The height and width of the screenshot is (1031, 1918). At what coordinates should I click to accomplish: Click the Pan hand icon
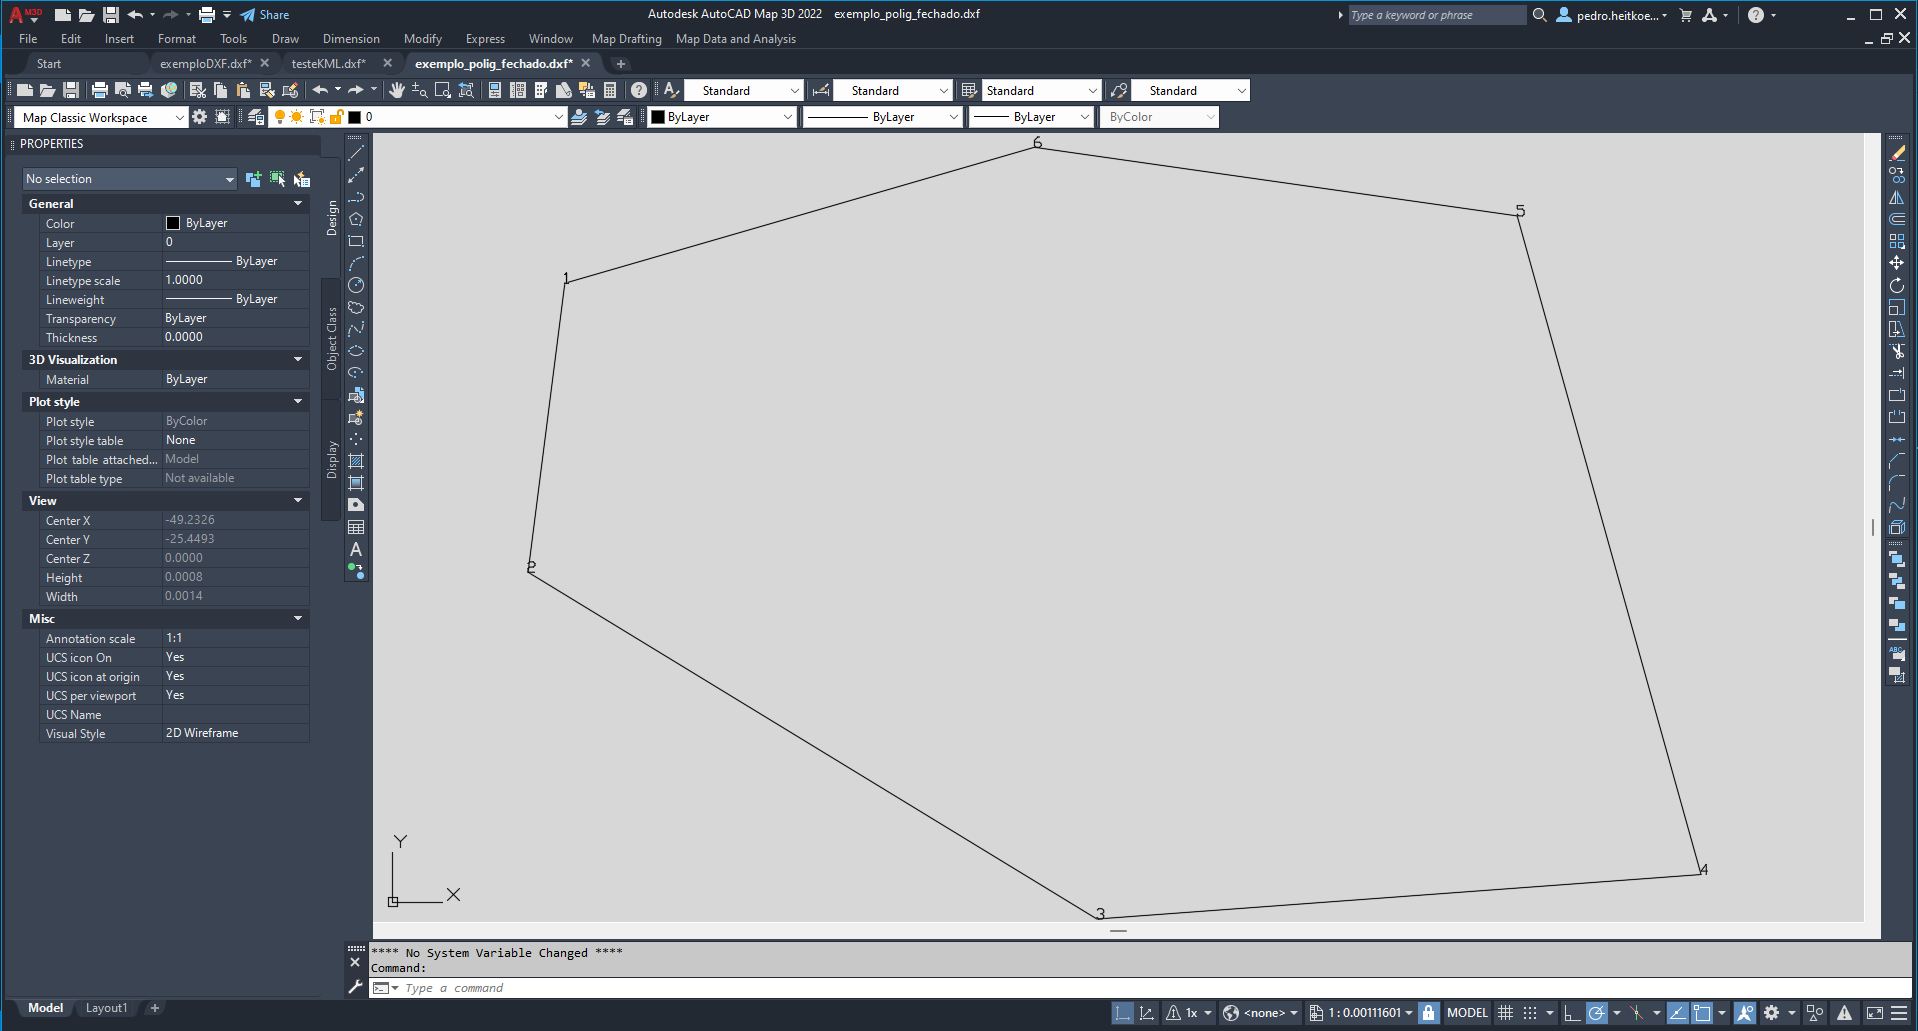(397, 90)
